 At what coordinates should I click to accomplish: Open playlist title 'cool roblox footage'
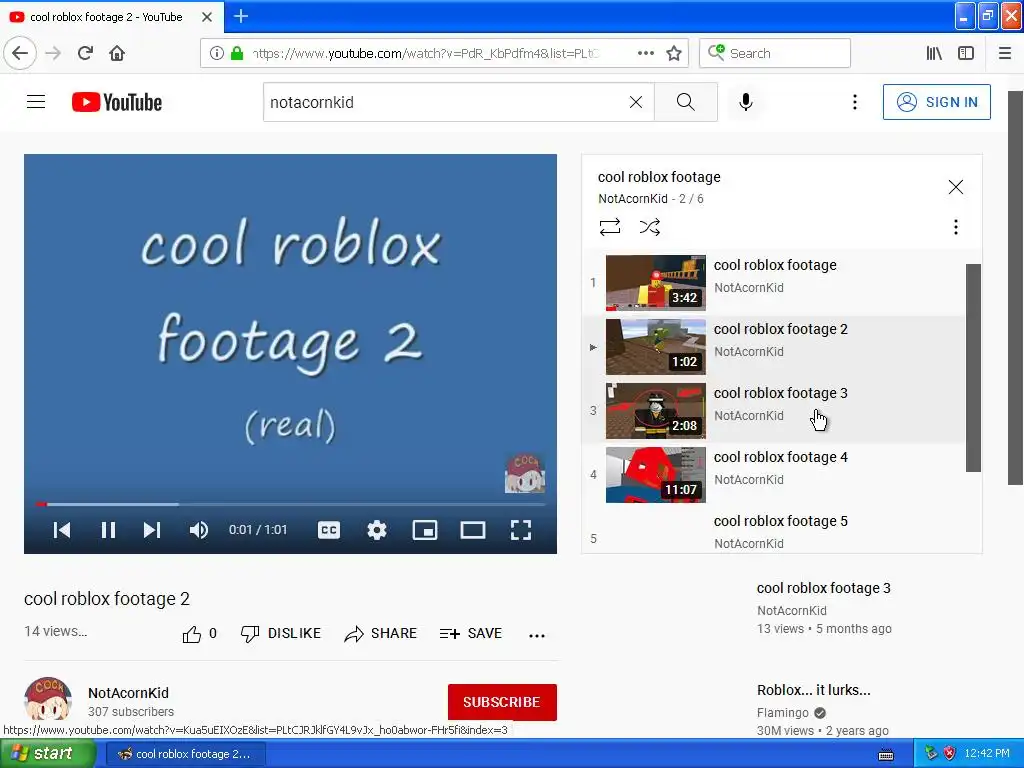(x=659, y=177)
